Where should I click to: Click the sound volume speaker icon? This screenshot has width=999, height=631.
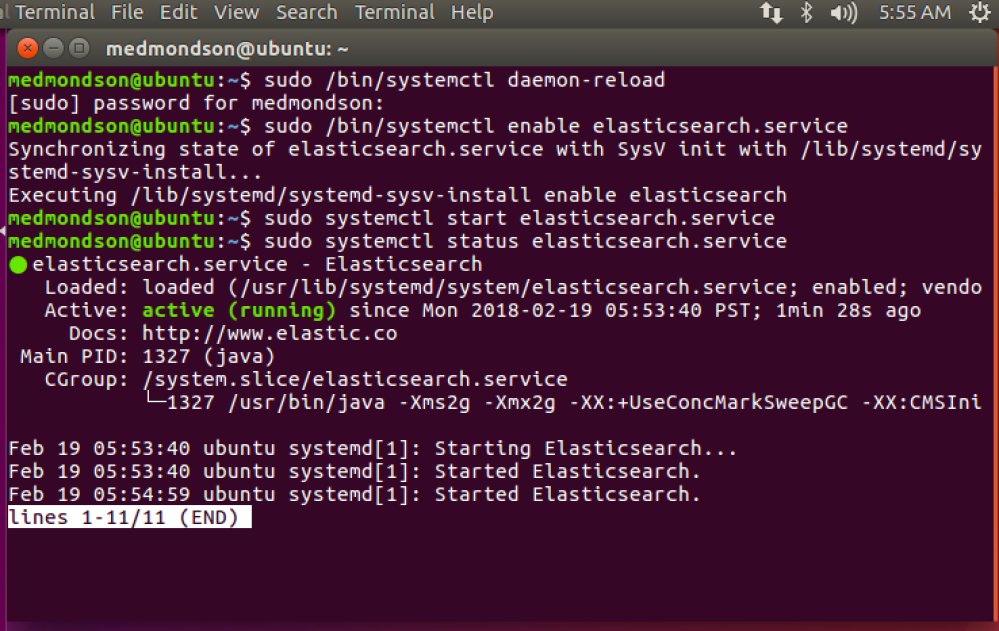(x=843, y=13)
